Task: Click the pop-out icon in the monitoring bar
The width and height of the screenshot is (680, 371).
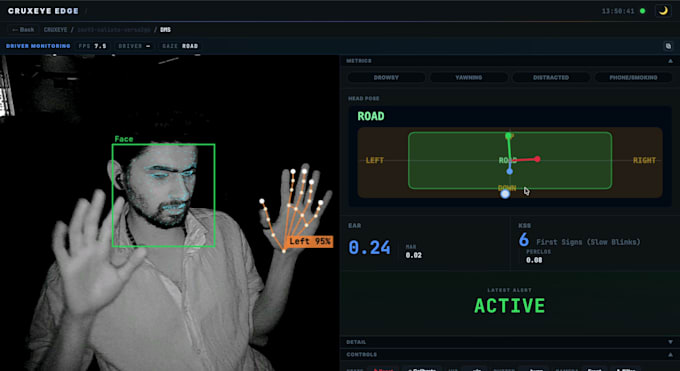Action: tap(668, 46)
